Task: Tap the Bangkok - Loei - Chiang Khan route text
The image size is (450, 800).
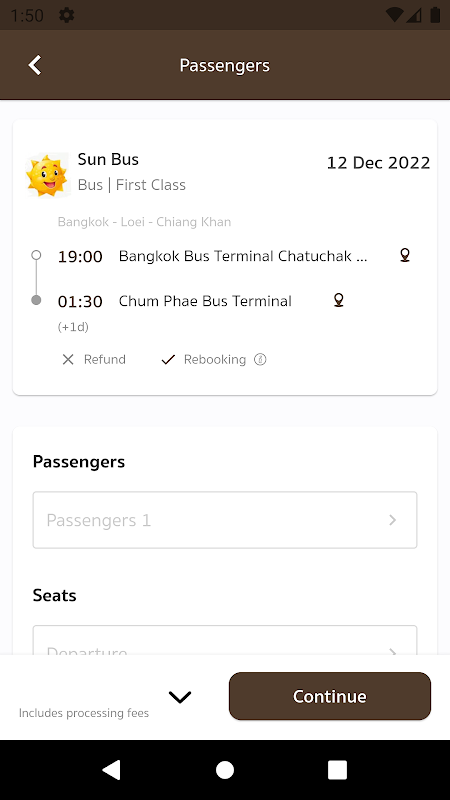Action: pyautogui.click(x=144, y=222)
